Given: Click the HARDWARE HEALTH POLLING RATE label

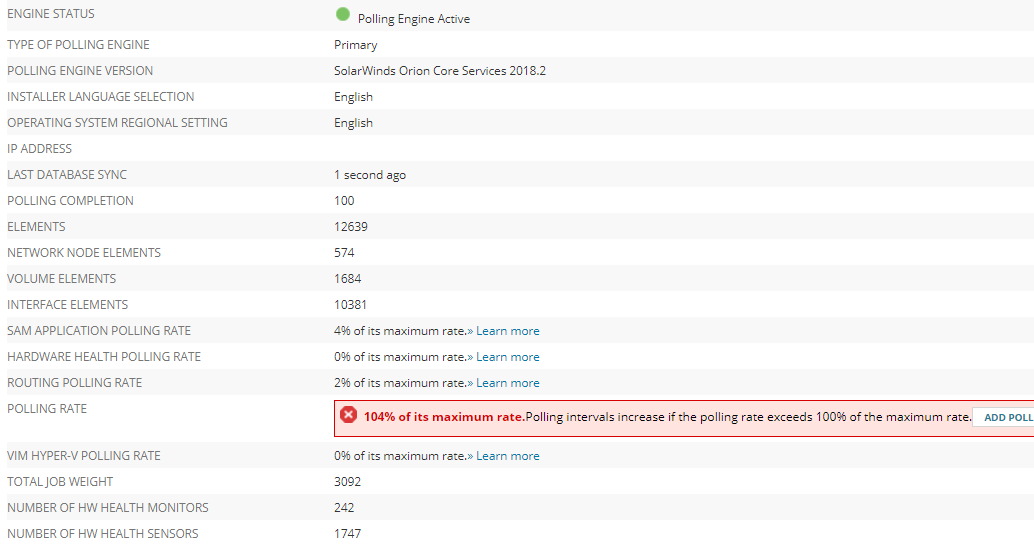Looking at the screenshot, I should tap(104, 357).
